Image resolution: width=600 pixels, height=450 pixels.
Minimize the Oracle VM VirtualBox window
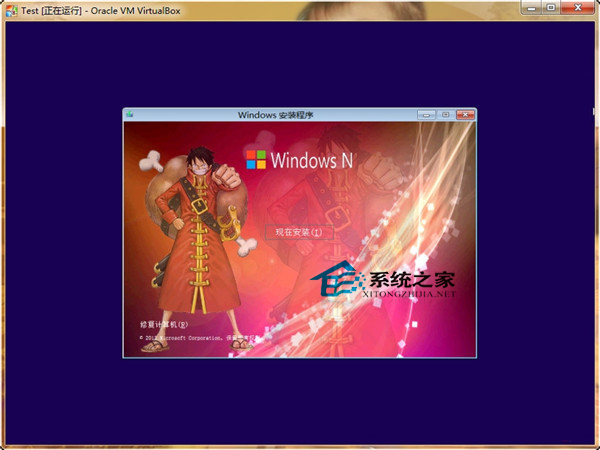click(x=532, y=8)
